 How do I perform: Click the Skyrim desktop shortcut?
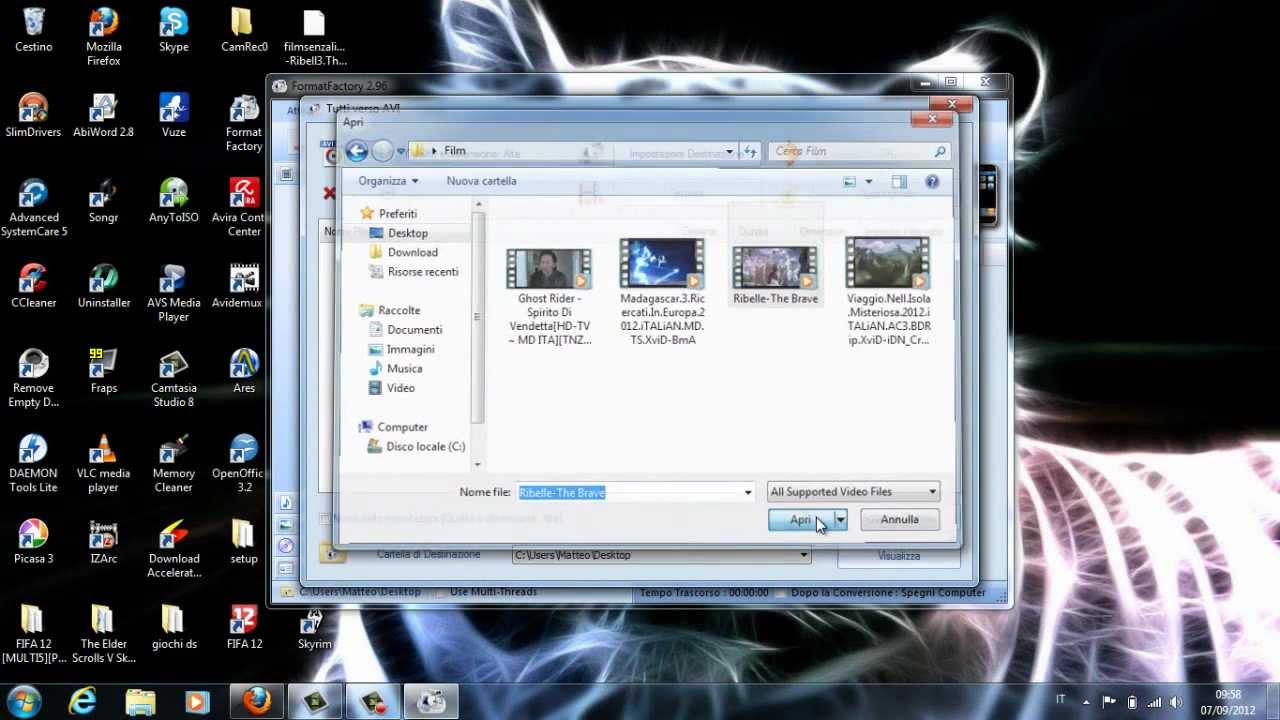pyautogui.click(x=314, y=630)
